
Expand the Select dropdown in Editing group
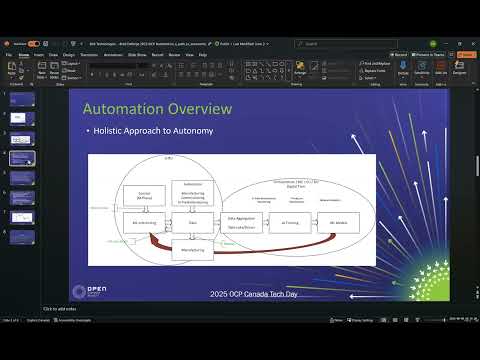(368, 78)
